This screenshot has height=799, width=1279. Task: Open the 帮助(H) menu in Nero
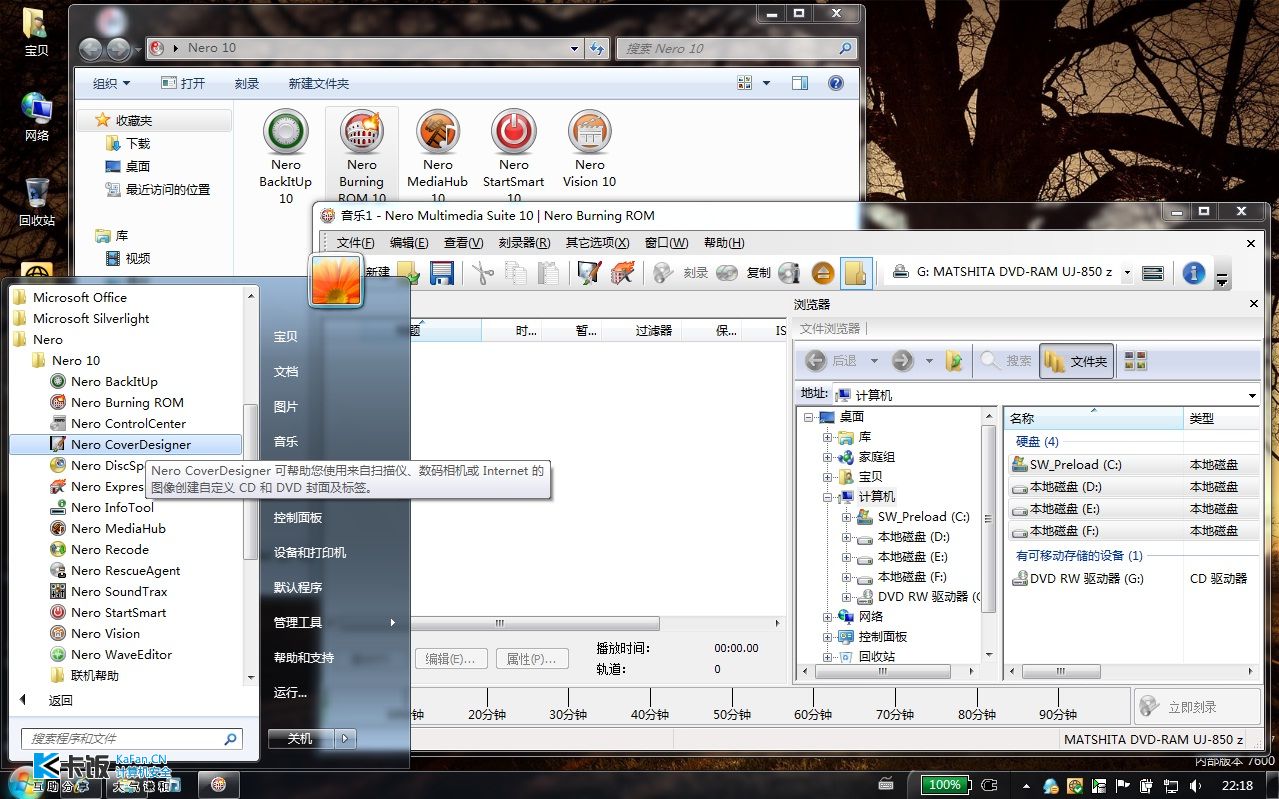pyautogui.click(x=724, y=243)
